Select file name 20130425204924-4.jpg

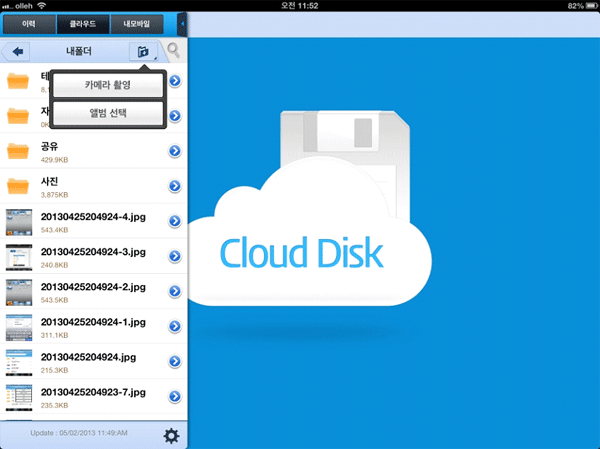click(x=93, y=217)
